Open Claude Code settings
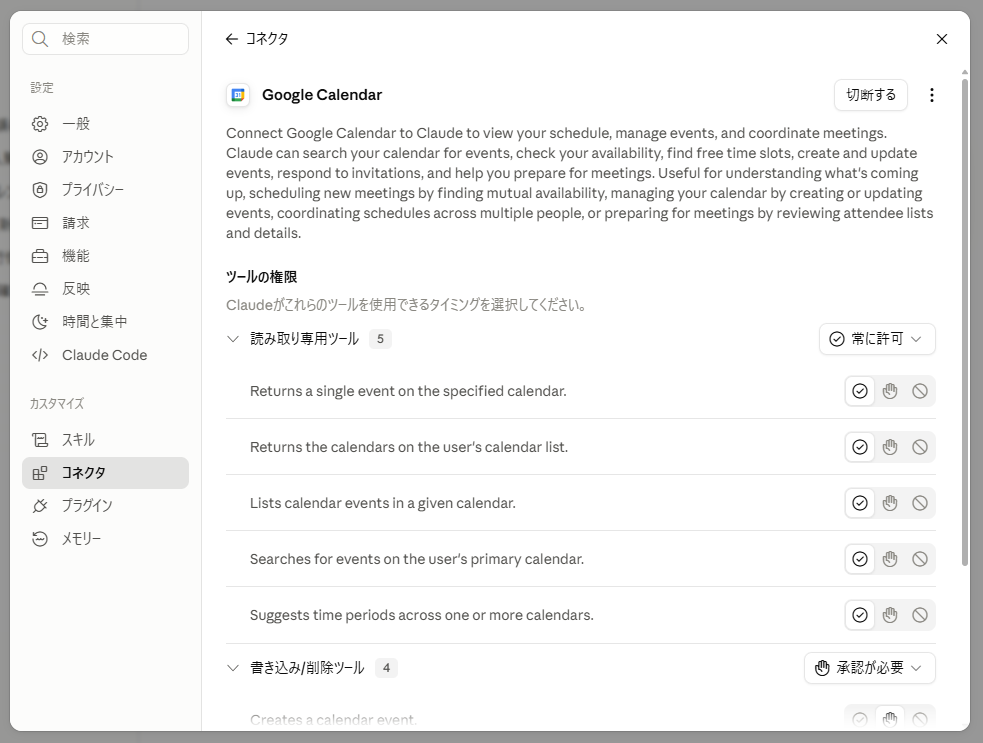 click(x=105, y=355)
